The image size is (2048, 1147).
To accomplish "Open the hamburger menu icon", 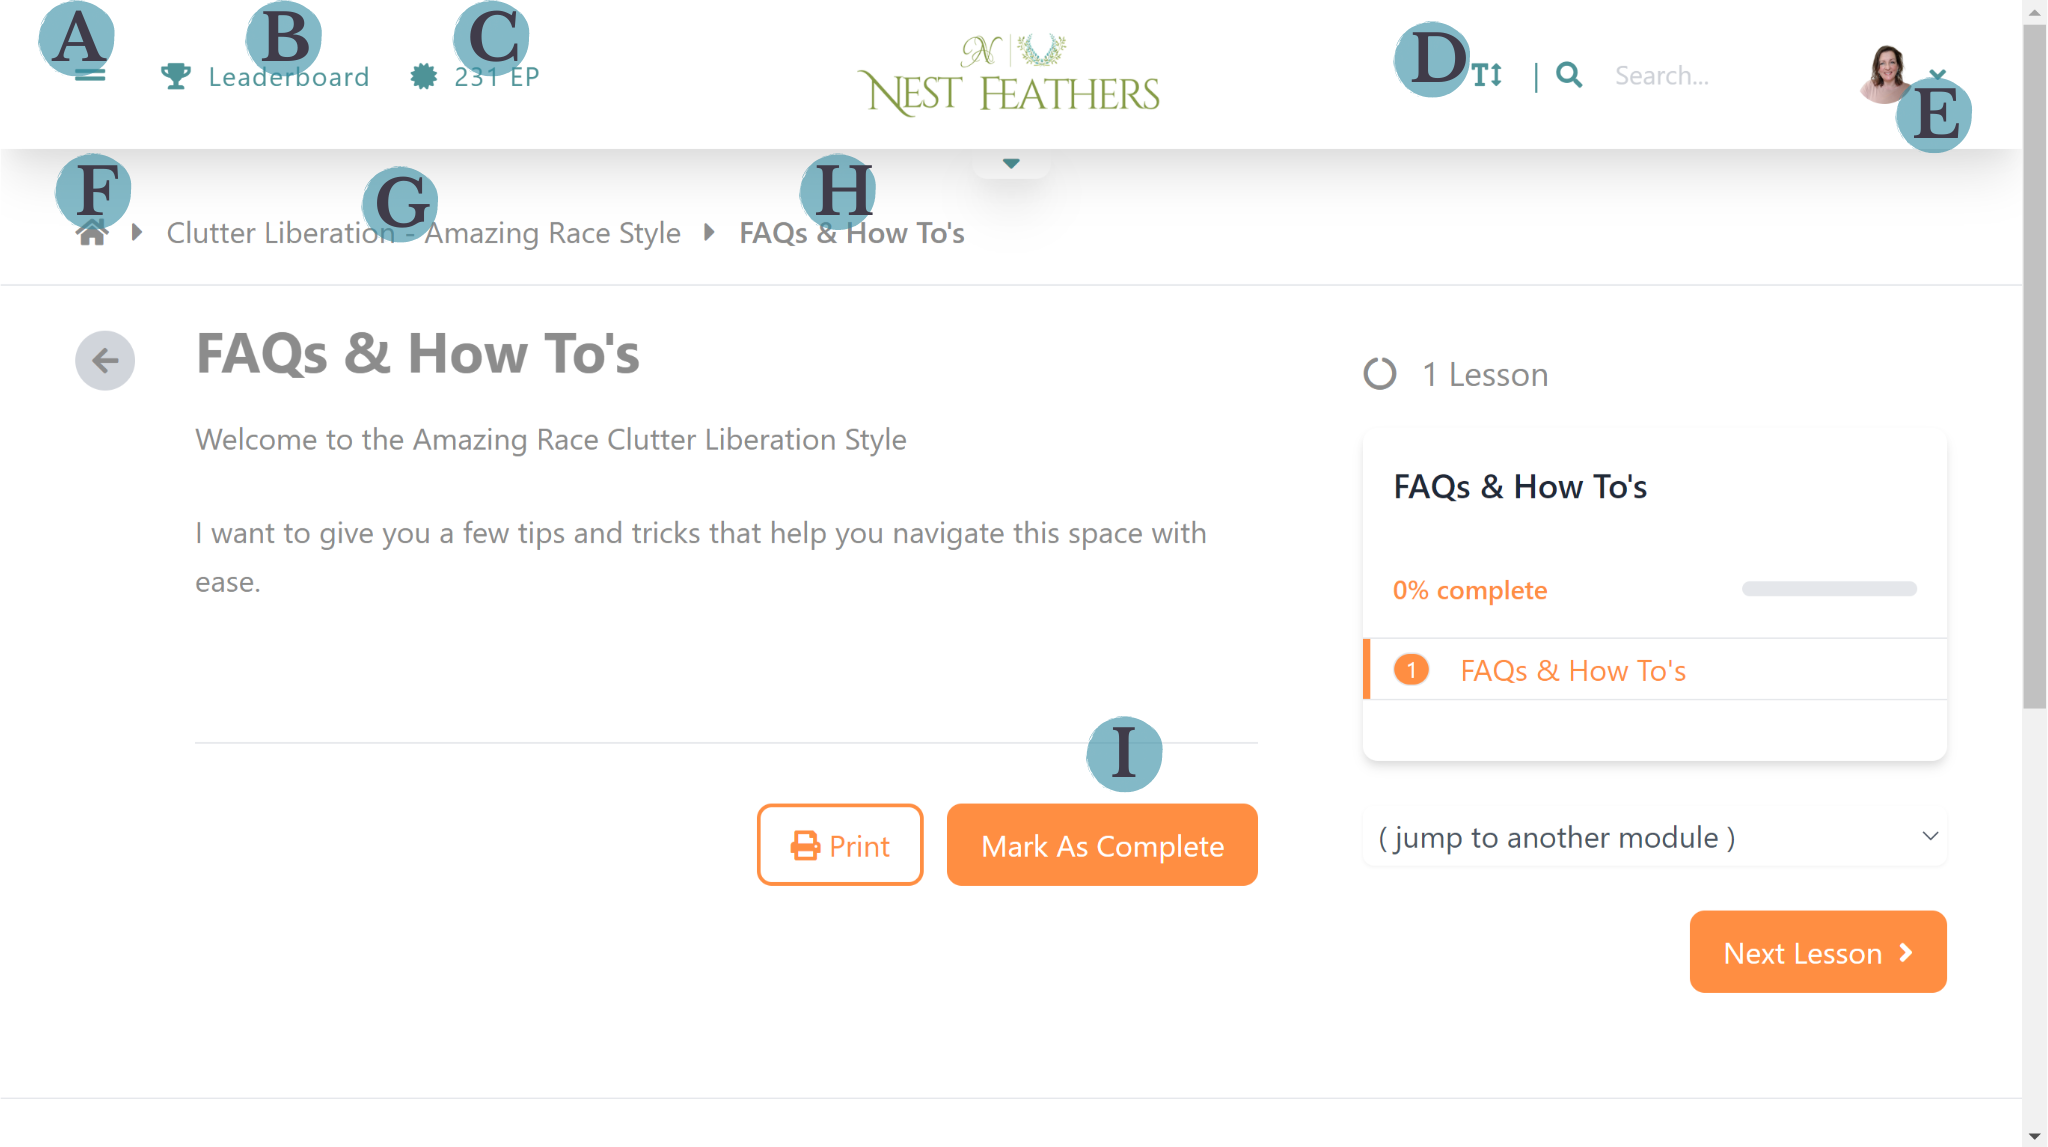I will pyautogui.click(x=90, y=75).
